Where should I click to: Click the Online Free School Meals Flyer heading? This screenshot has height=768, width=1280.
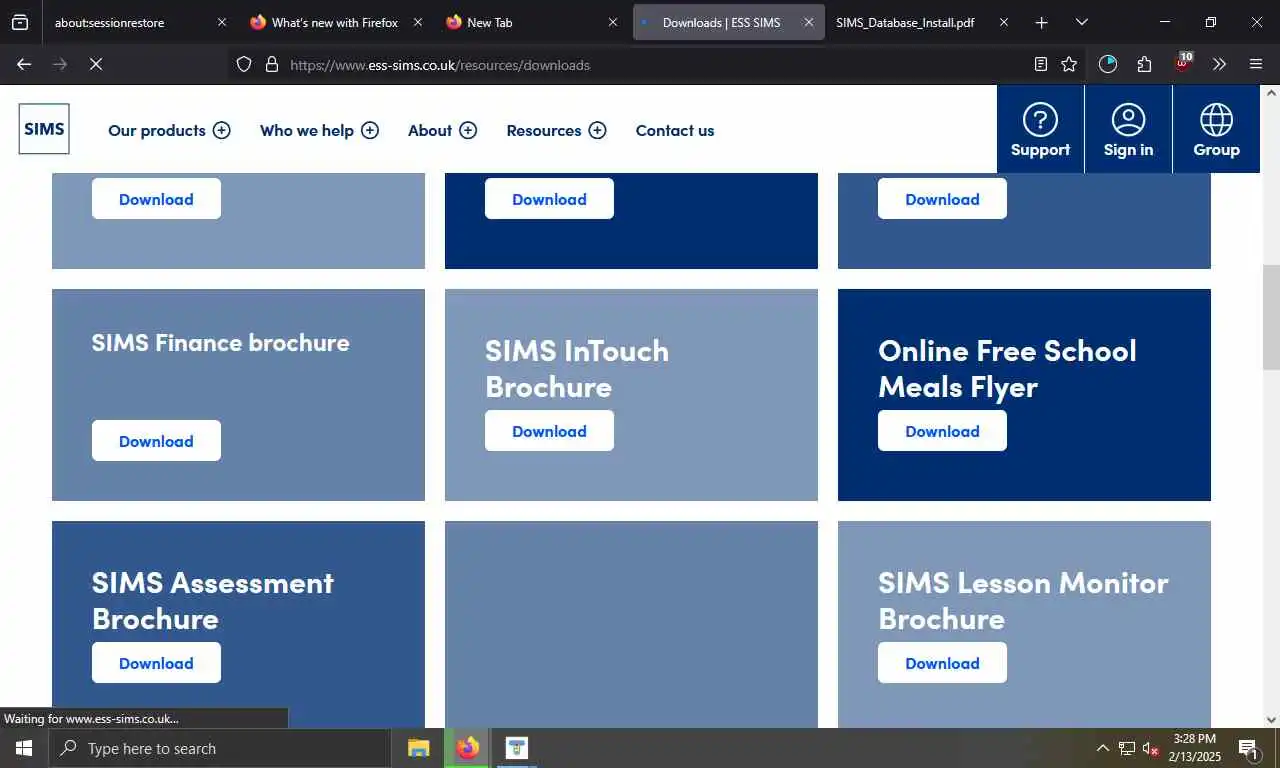(1007, 368)
